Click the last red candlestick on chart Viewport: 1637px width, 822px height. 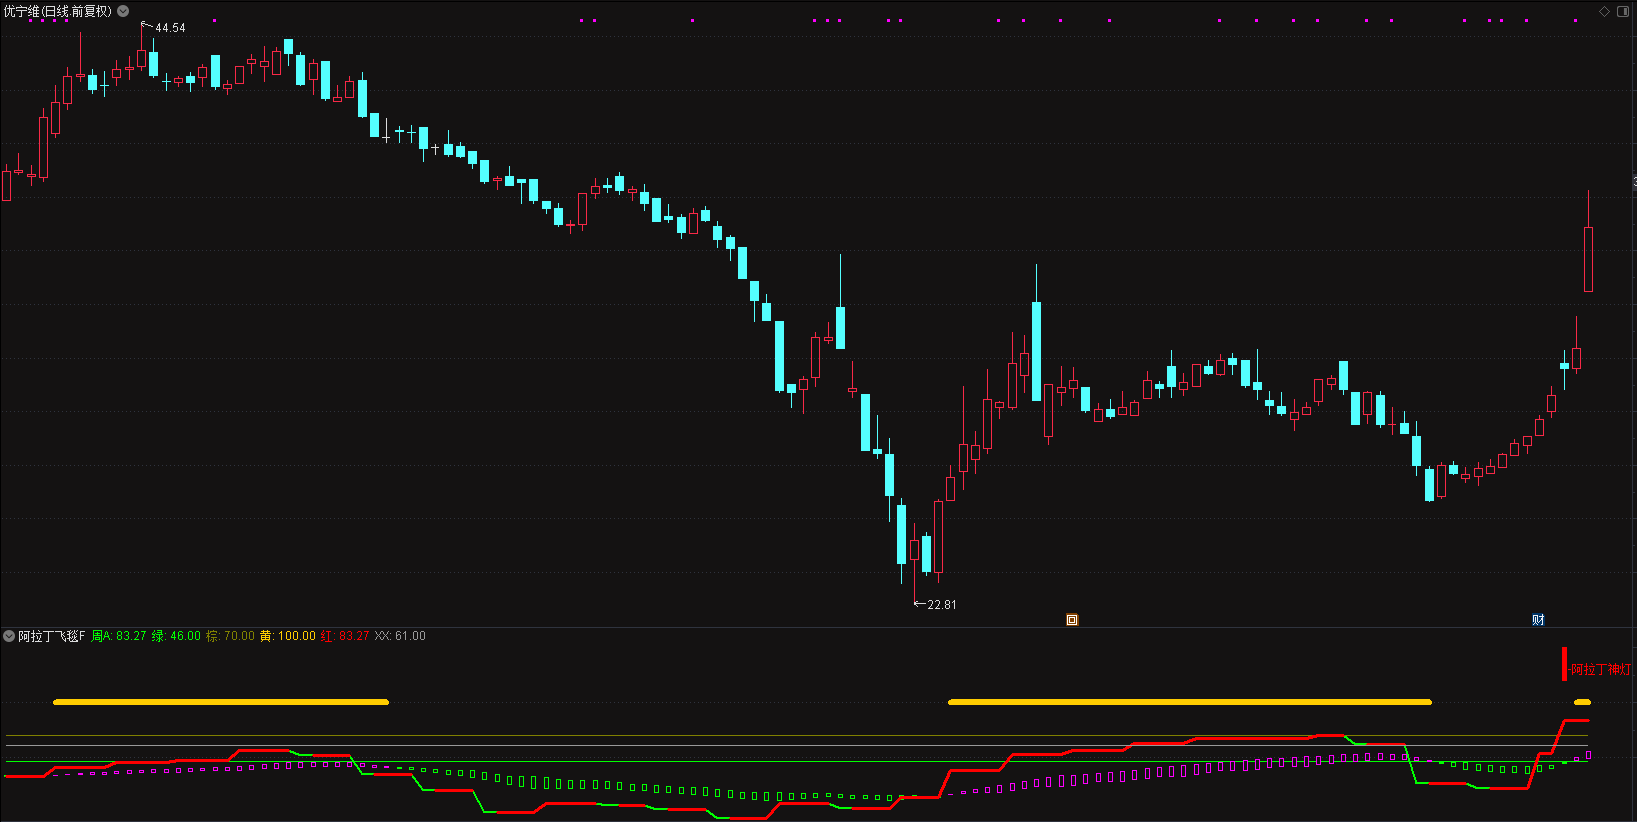coord(1588,259)
